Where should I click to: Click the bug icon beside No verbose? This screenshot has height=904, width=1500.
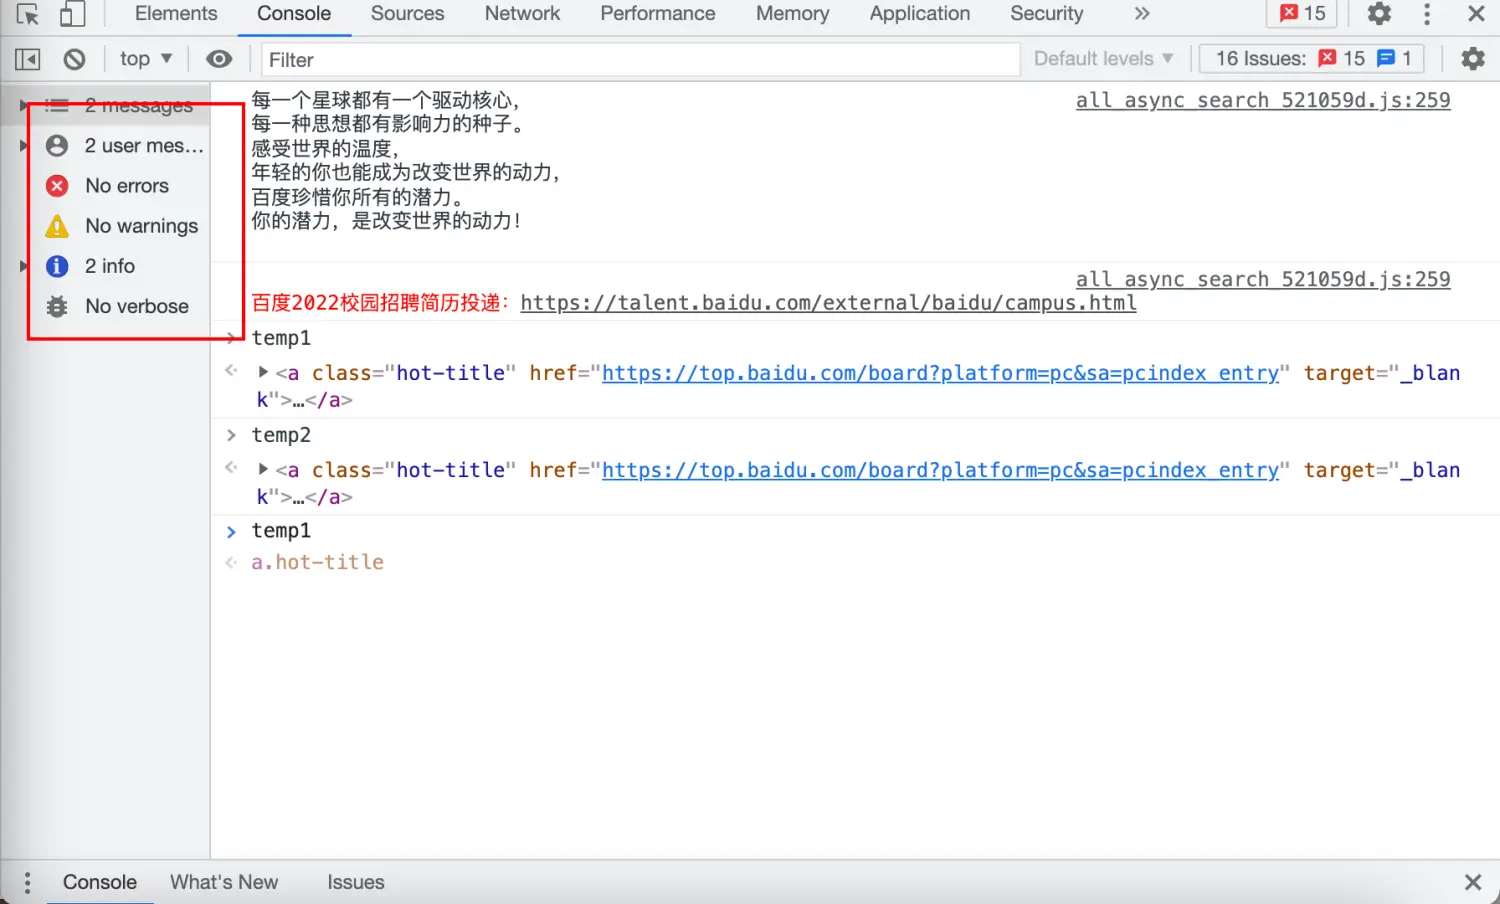coord(57,306)
